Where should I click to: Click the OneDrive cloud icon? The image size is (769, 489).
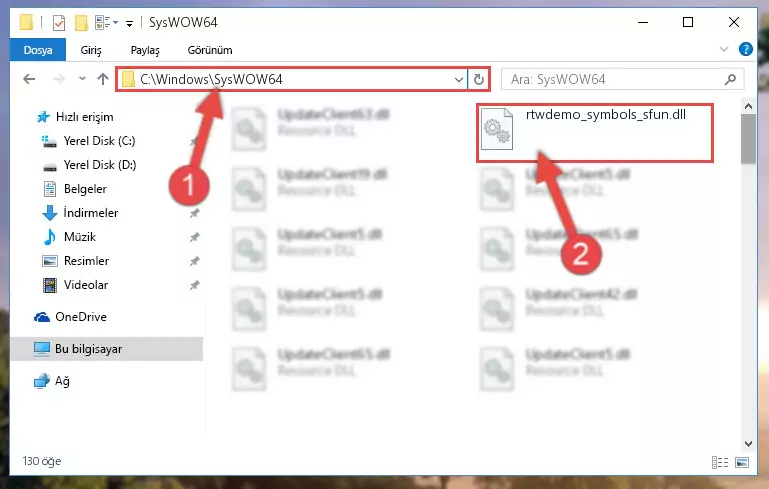click(42, 317)
